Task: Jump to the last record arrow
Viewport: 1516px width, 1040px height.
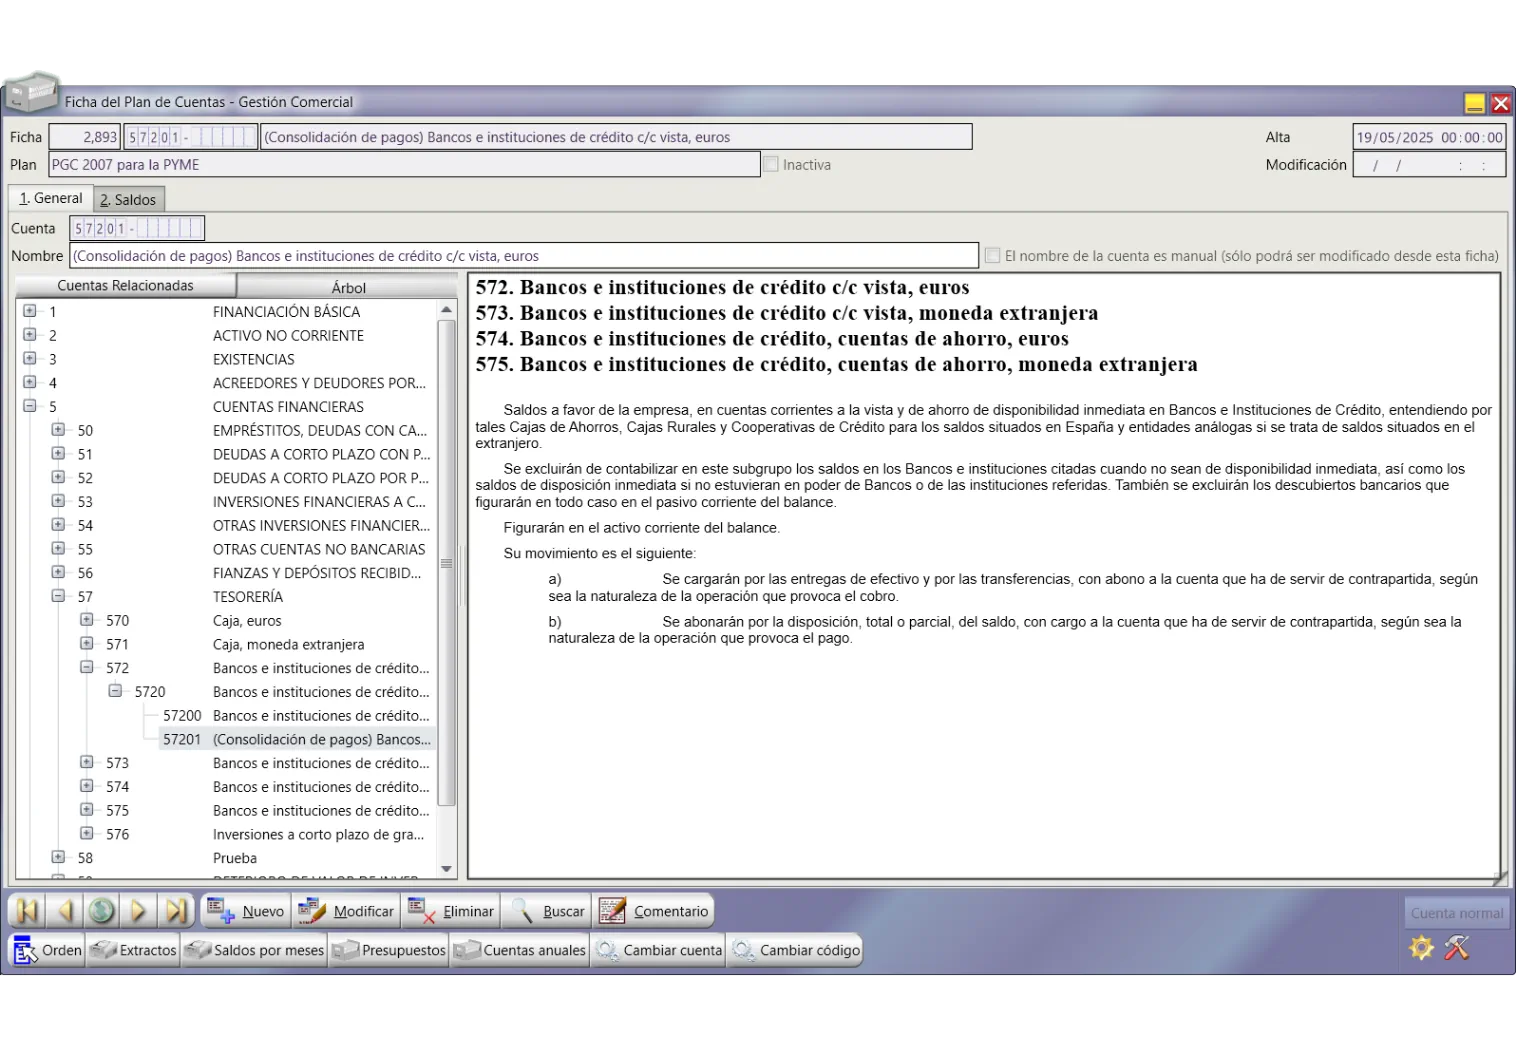Action: click(176, 911)
